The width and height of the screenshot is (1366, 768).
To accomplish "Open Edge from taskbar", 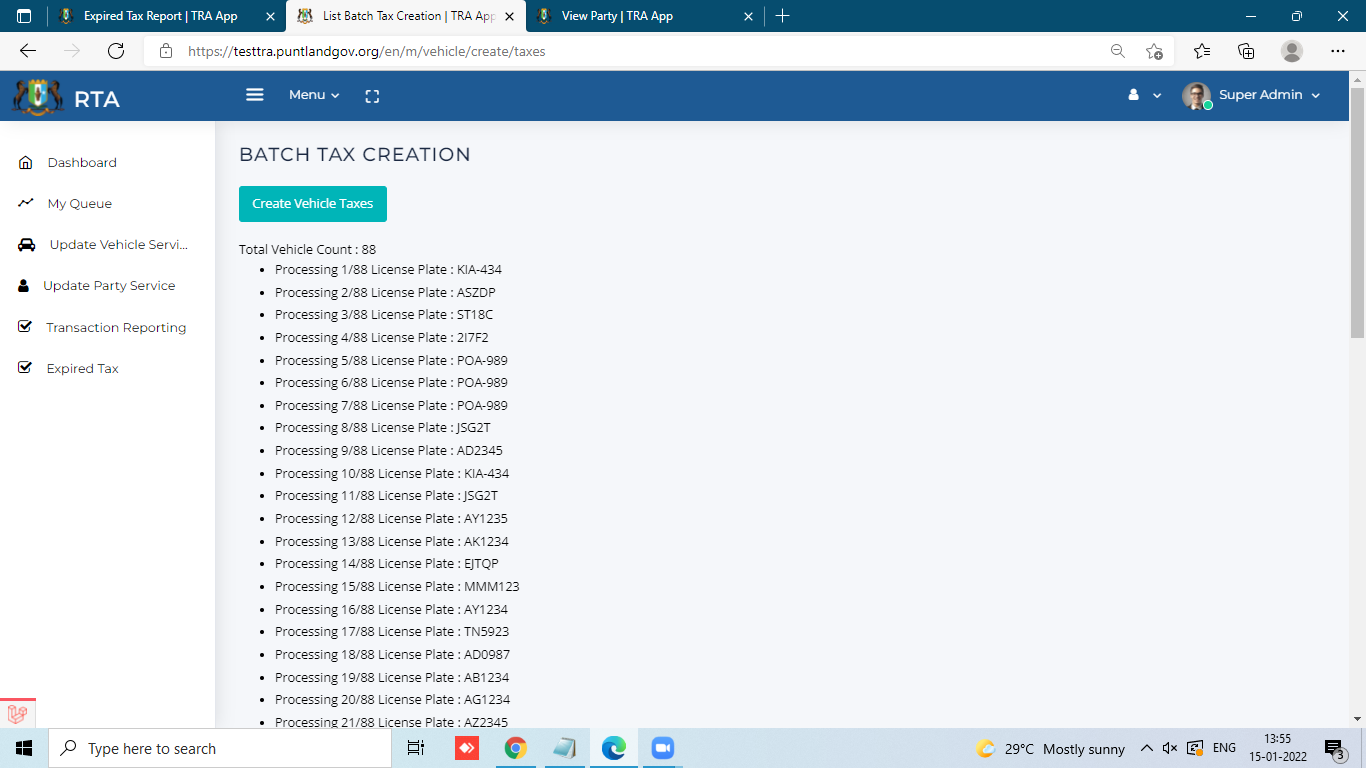I will 613,748.
